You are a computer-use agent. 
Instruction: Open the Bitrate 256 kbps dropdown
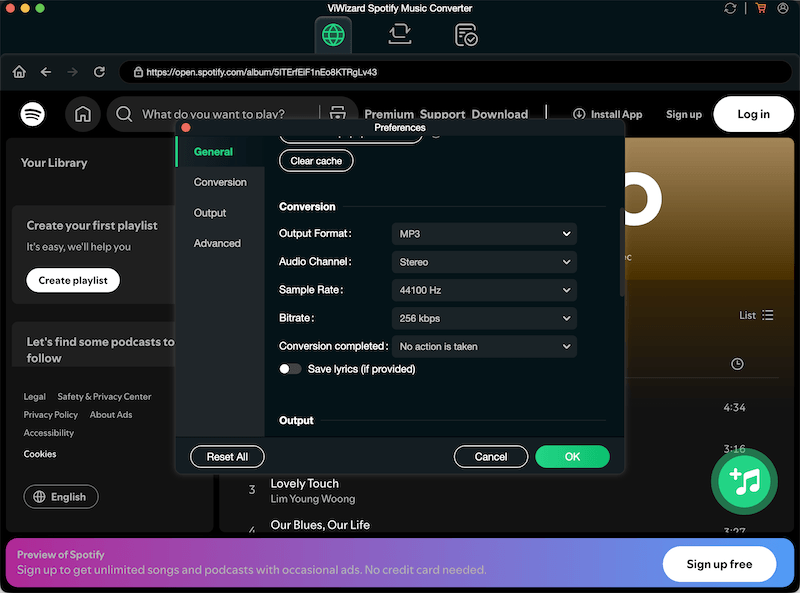click(x=484, y=318)
